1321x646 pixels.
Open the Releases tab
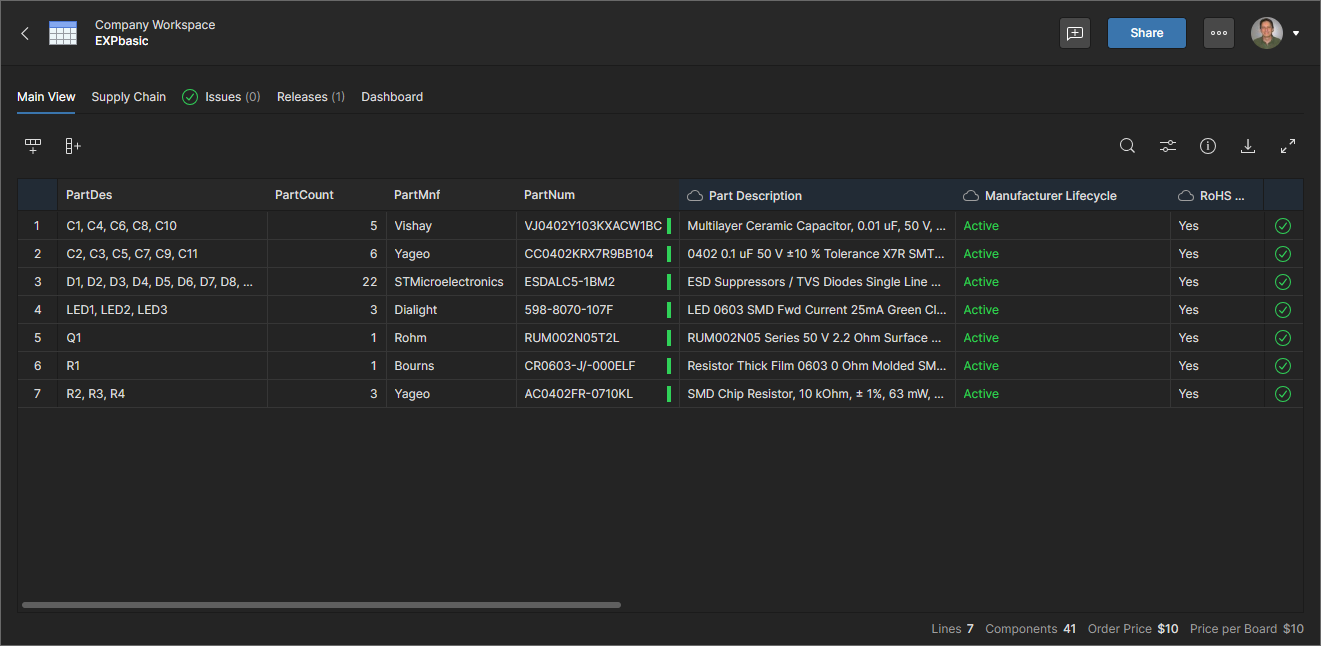click(310, 97)
